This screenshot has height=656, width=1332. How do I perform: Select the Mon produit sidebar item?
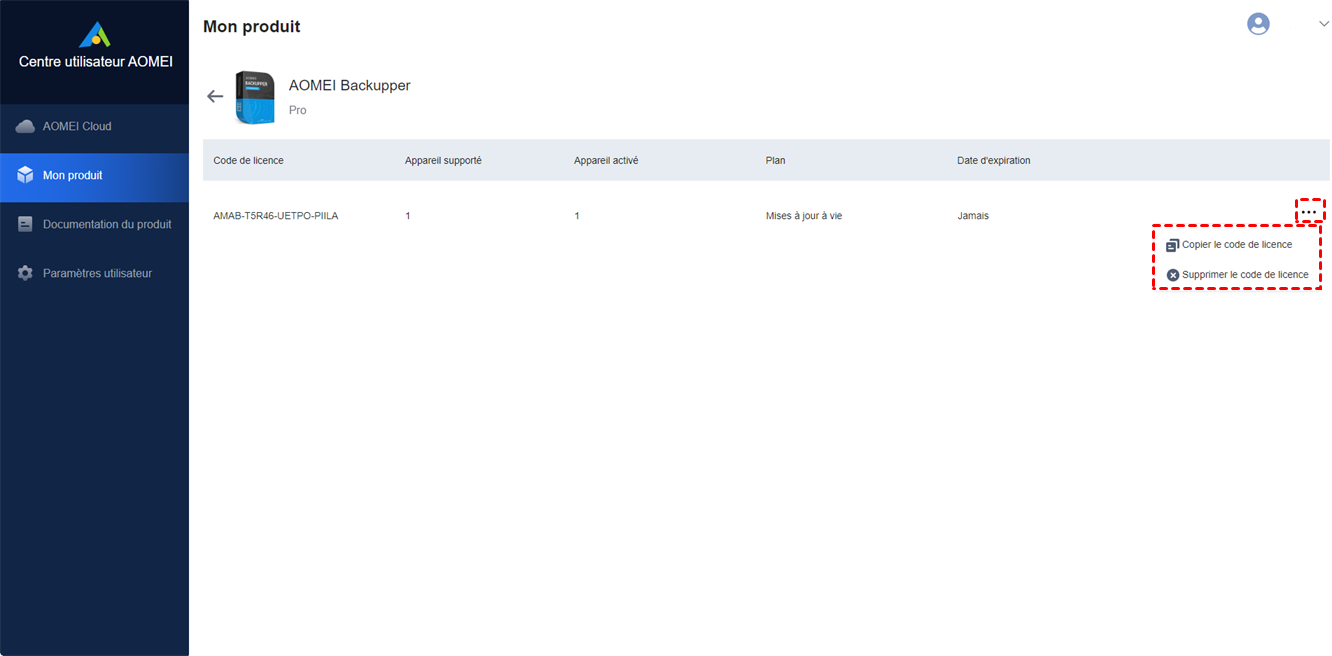point(94,176)
